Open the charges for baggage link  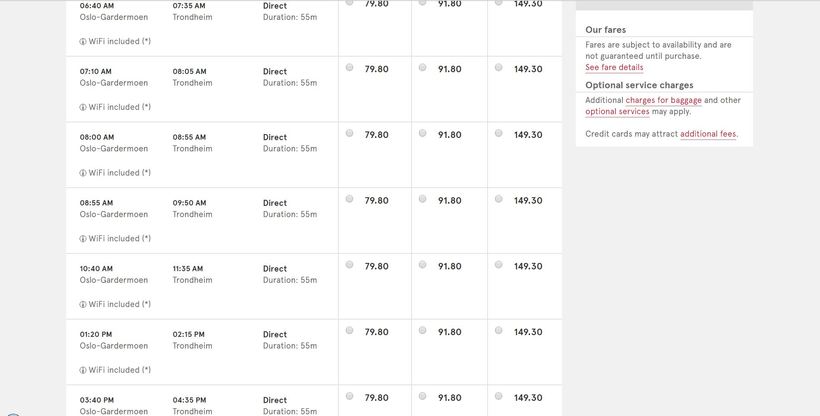tap(663, 100)
